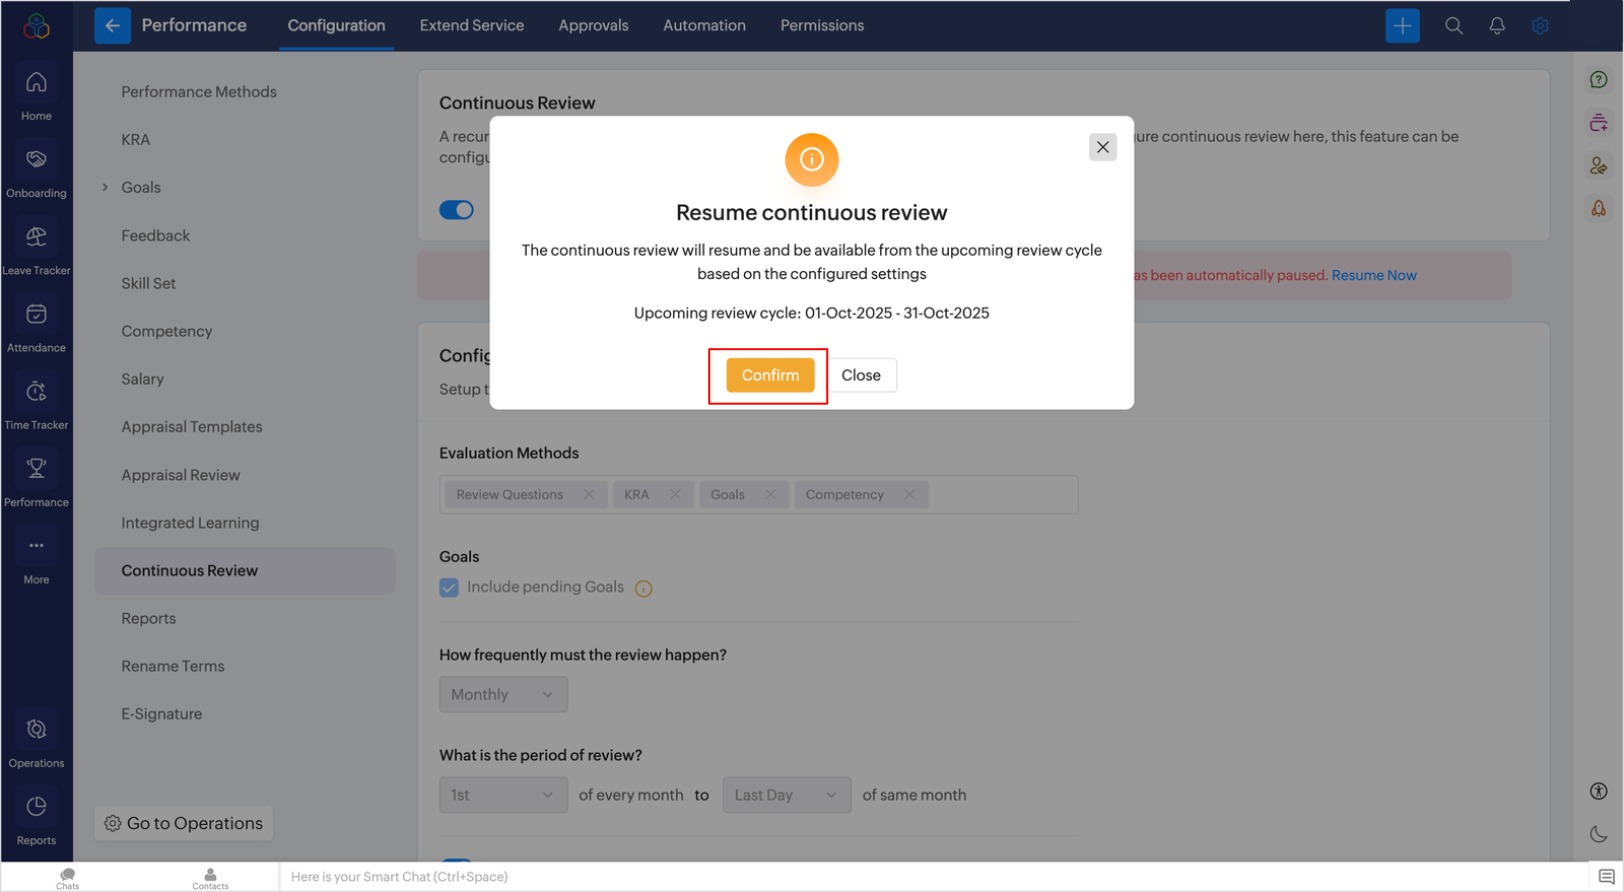Remove the Review Questions tag
The width and height of the screenshot is (1624, 892).
pyautogui.click(x=589, y=495)
